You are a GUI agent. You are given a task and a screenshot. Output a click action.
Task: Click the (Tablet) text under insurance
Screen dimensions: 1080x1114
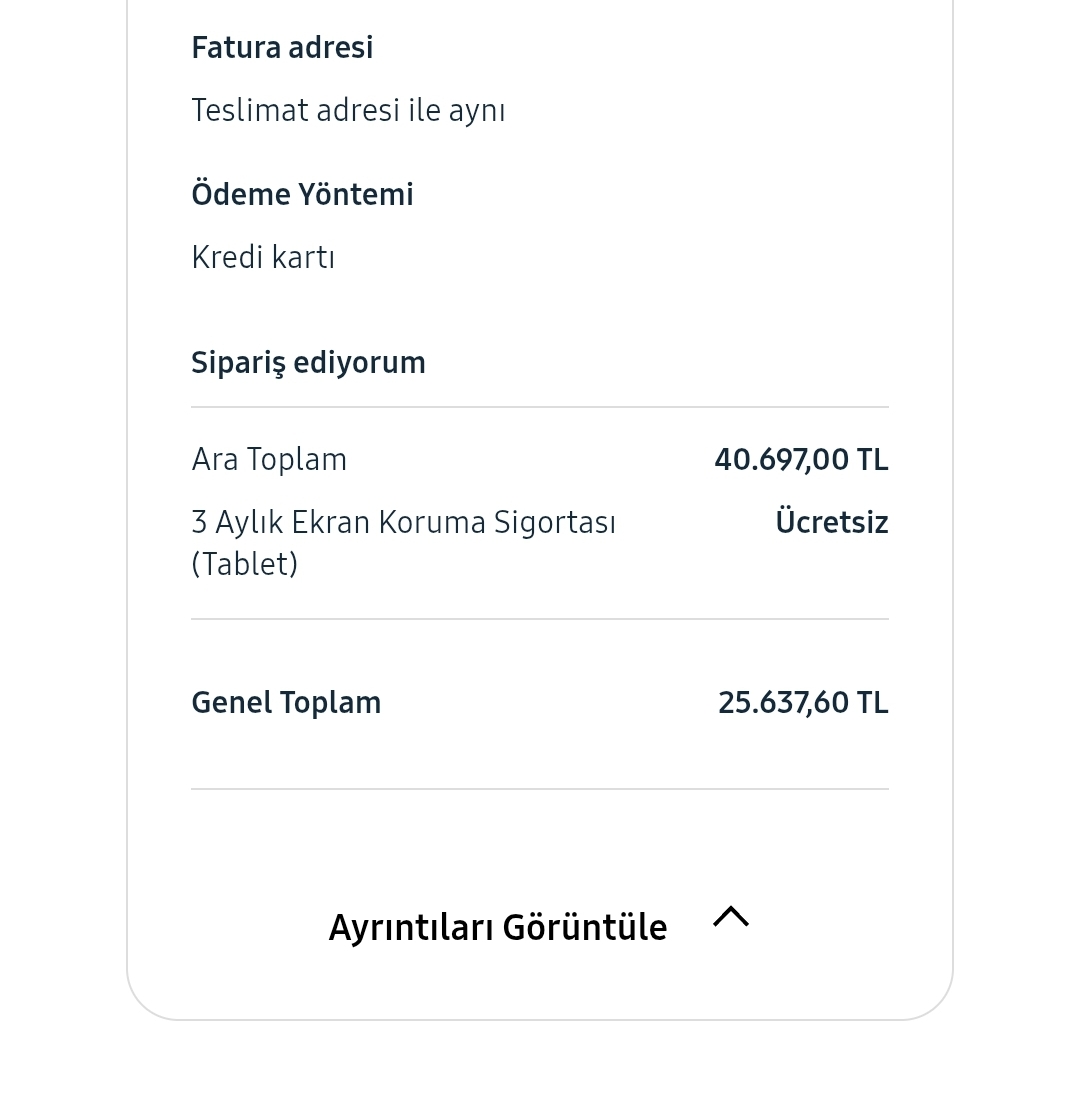tap(244, 564)
